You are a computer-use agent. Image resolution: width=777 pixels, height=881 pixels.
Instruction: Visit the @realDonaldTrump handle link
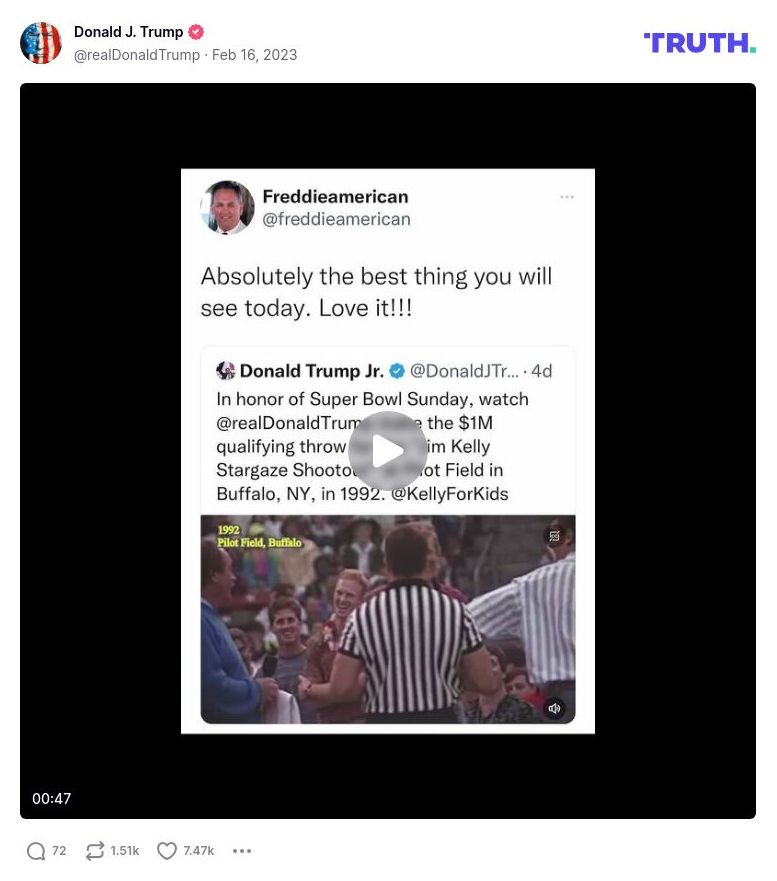tap(137, 55)
